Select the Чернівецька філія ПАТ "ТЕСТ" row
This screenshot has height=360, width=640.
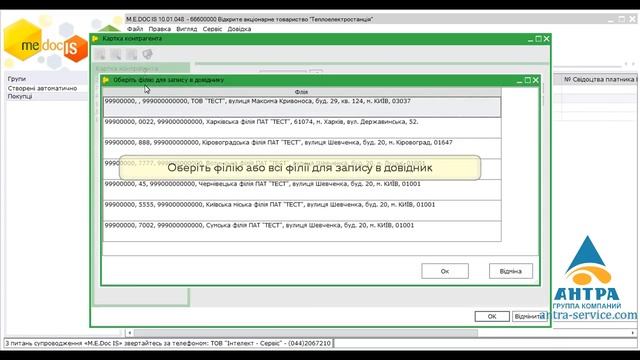[302, 190]
